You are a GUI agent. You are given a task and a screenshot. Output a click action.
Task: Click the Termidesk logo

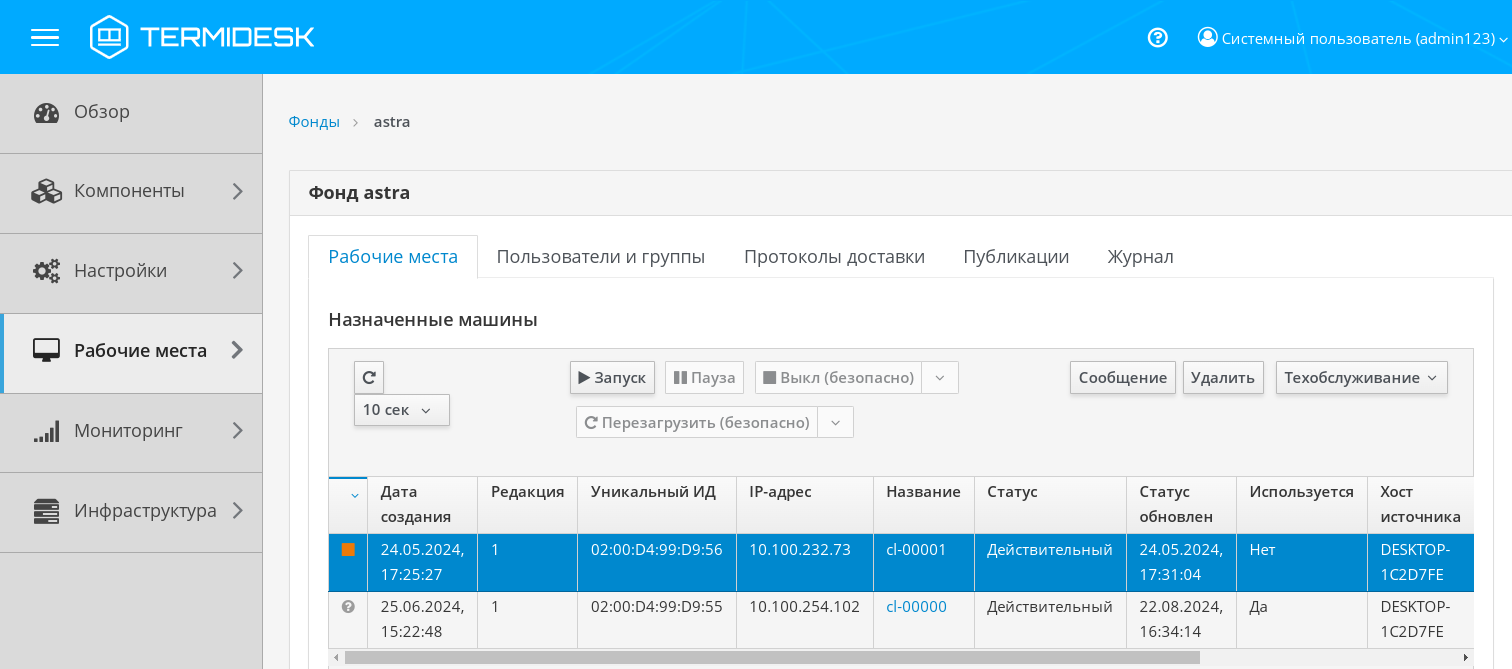(202, 37)
